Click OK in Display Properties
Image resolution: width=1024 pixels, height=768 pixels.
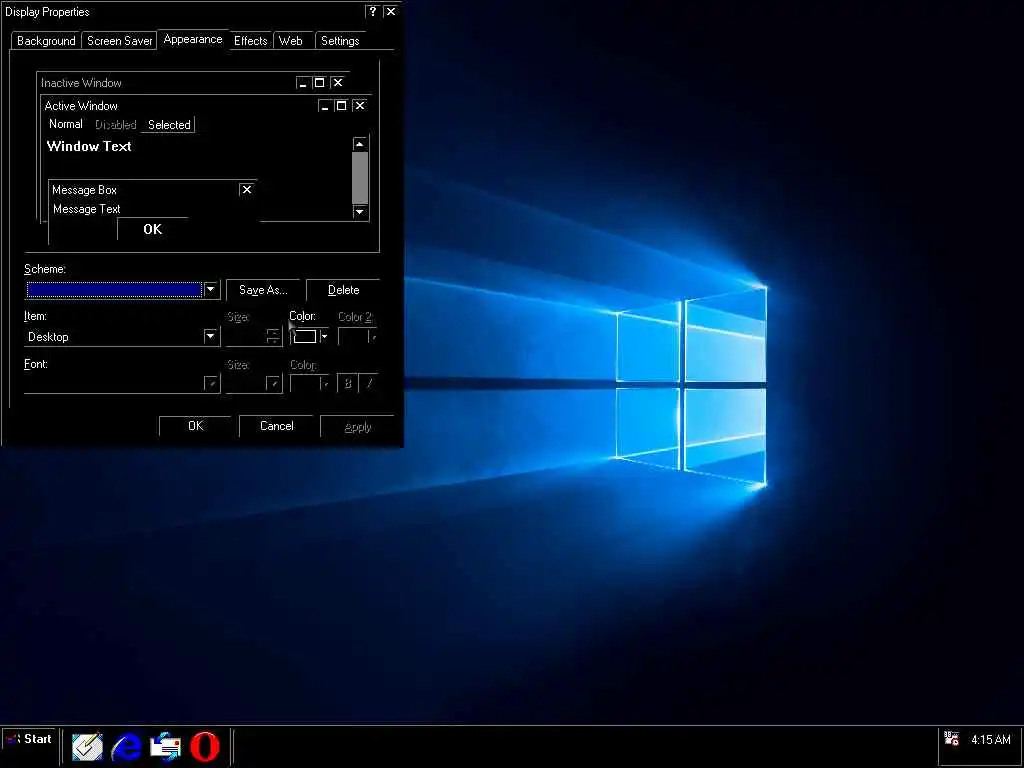pyautogui.click(x=195, y=426)
